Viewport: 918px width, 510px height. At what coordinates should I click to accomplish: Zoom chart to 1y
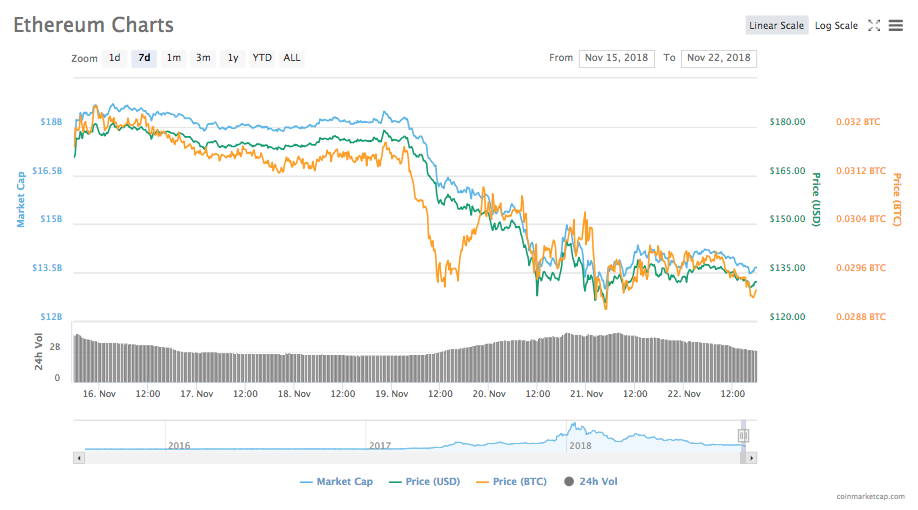pos(232,58)
